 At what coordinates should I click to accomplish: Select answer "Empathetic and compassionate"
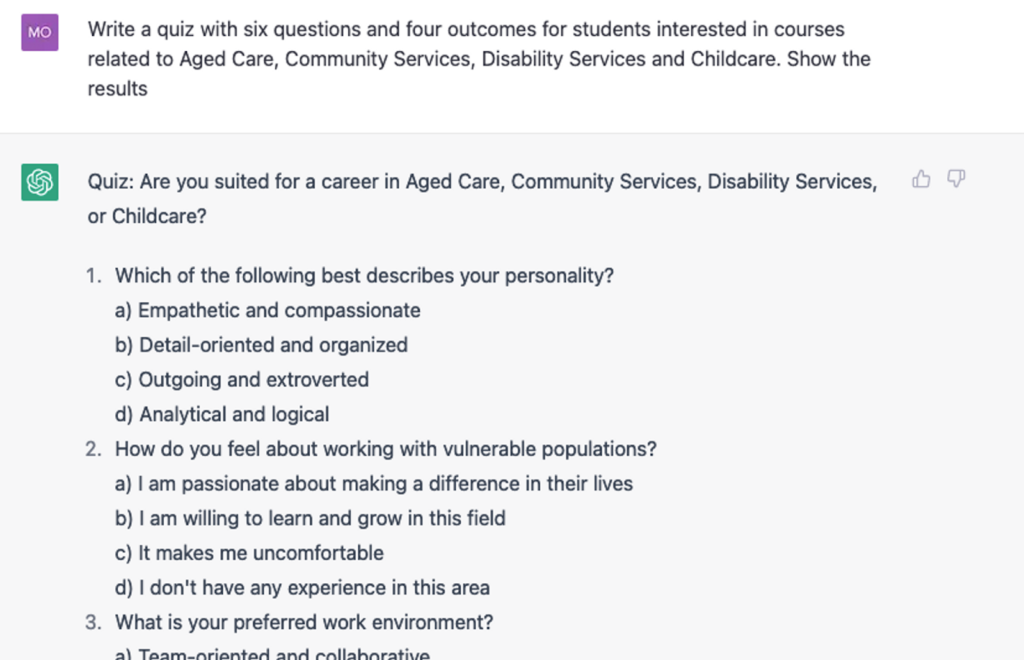[264, 310]
